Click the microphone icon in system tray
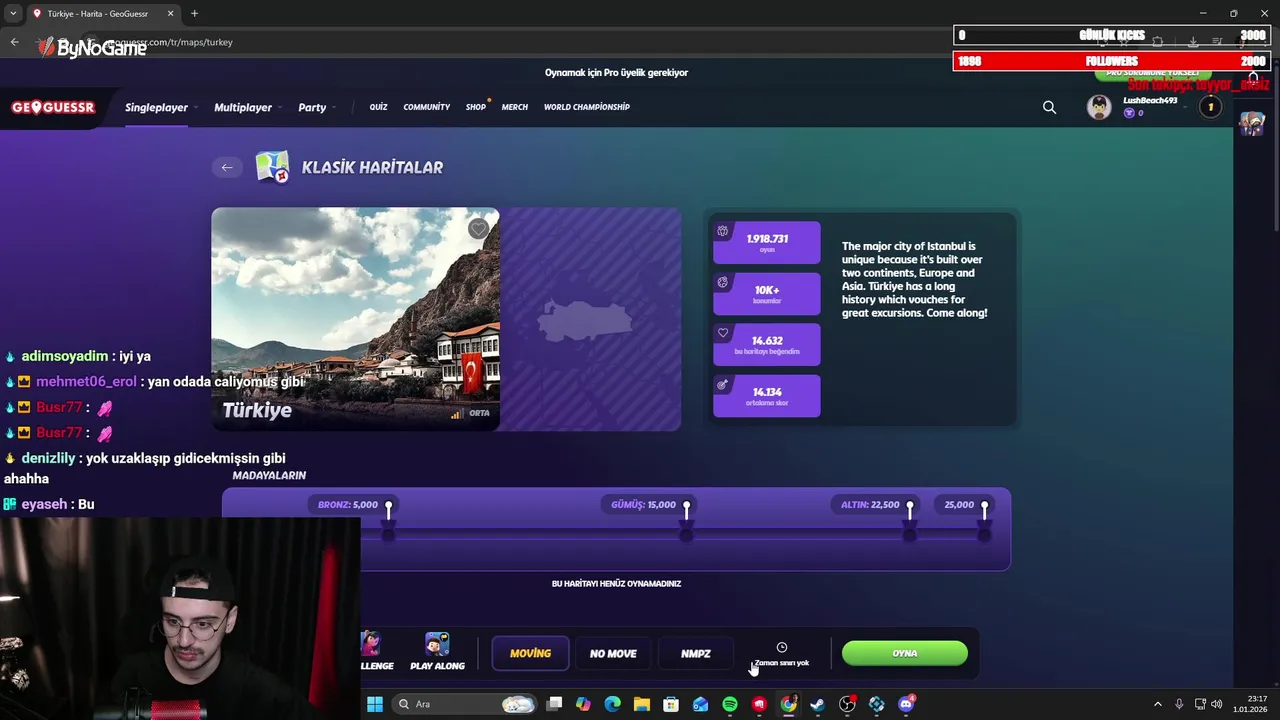1280x720 pixels. point(1179,704)
